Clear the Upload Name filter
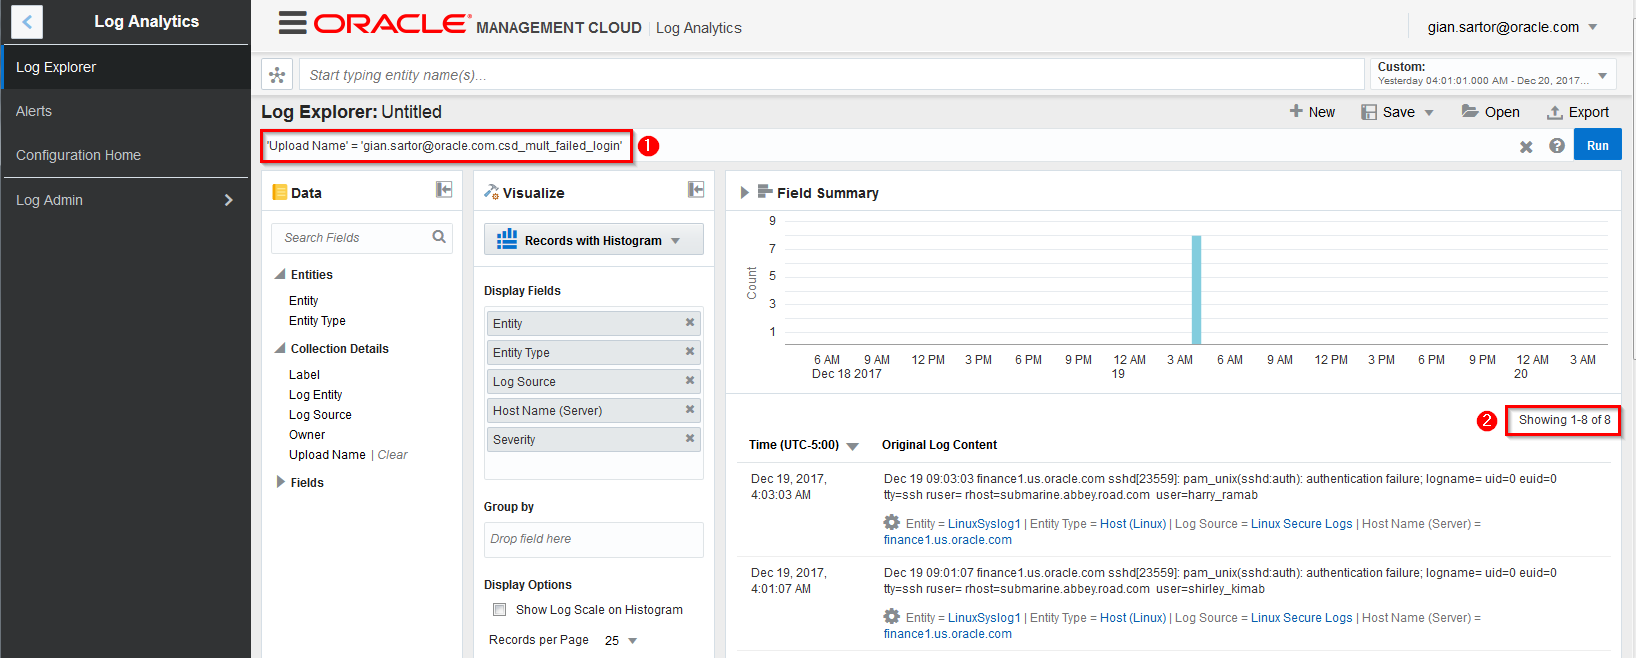 click(392, 455)
